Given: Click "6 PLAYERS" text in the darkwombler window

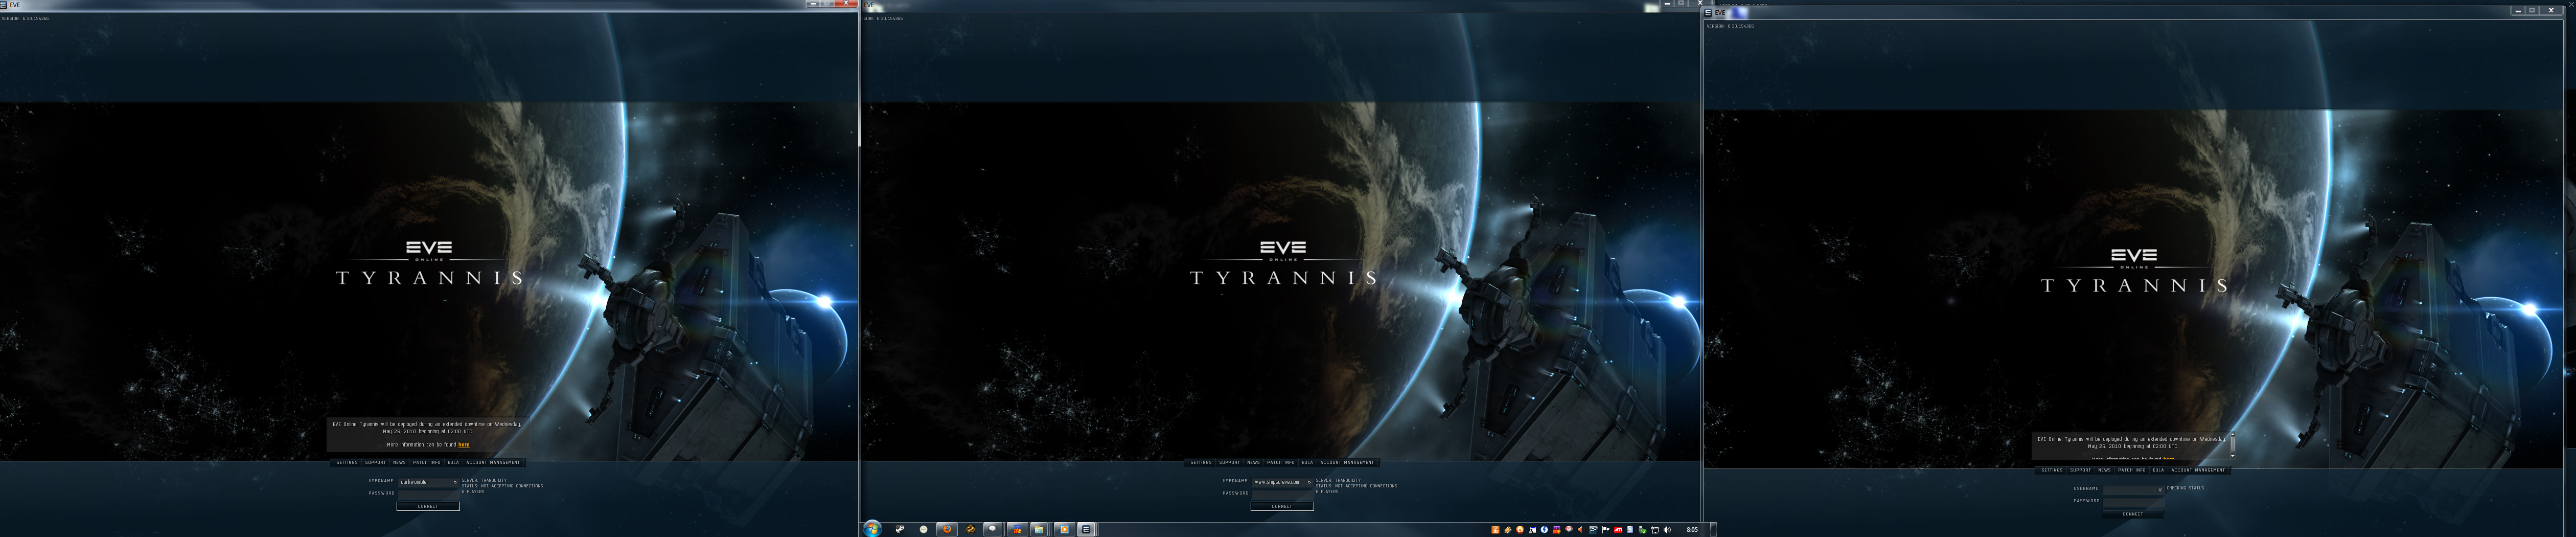Looking at the screenshot, I should 473,492.
